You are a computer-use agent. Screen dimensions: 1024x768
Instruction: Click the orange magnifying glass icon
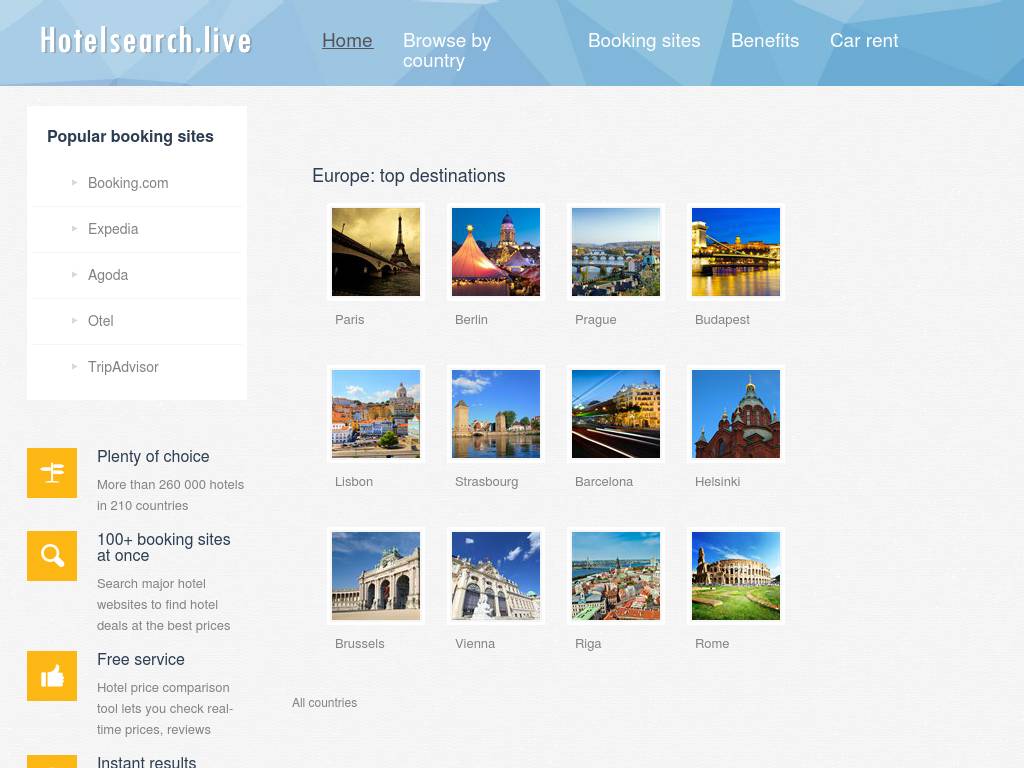coord(52,556)
